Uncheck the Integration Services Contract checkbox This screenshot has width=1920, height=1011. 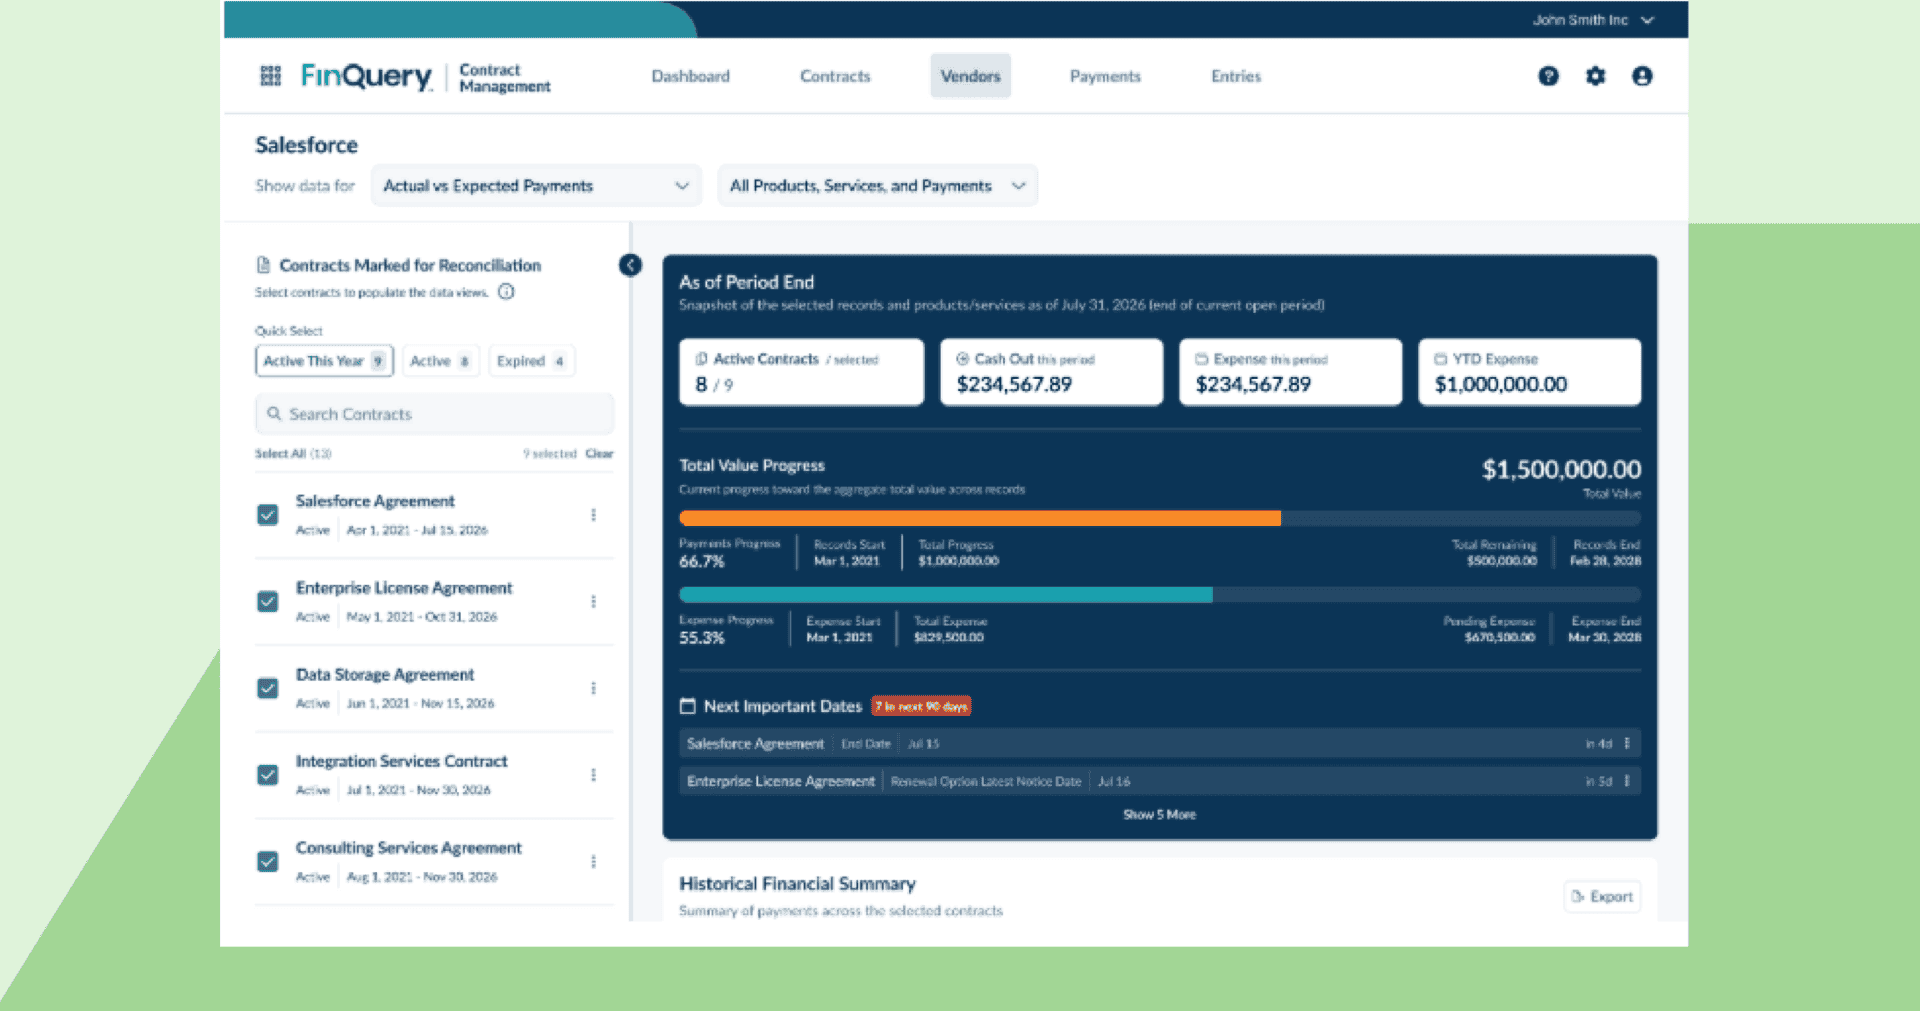[267, 775]
